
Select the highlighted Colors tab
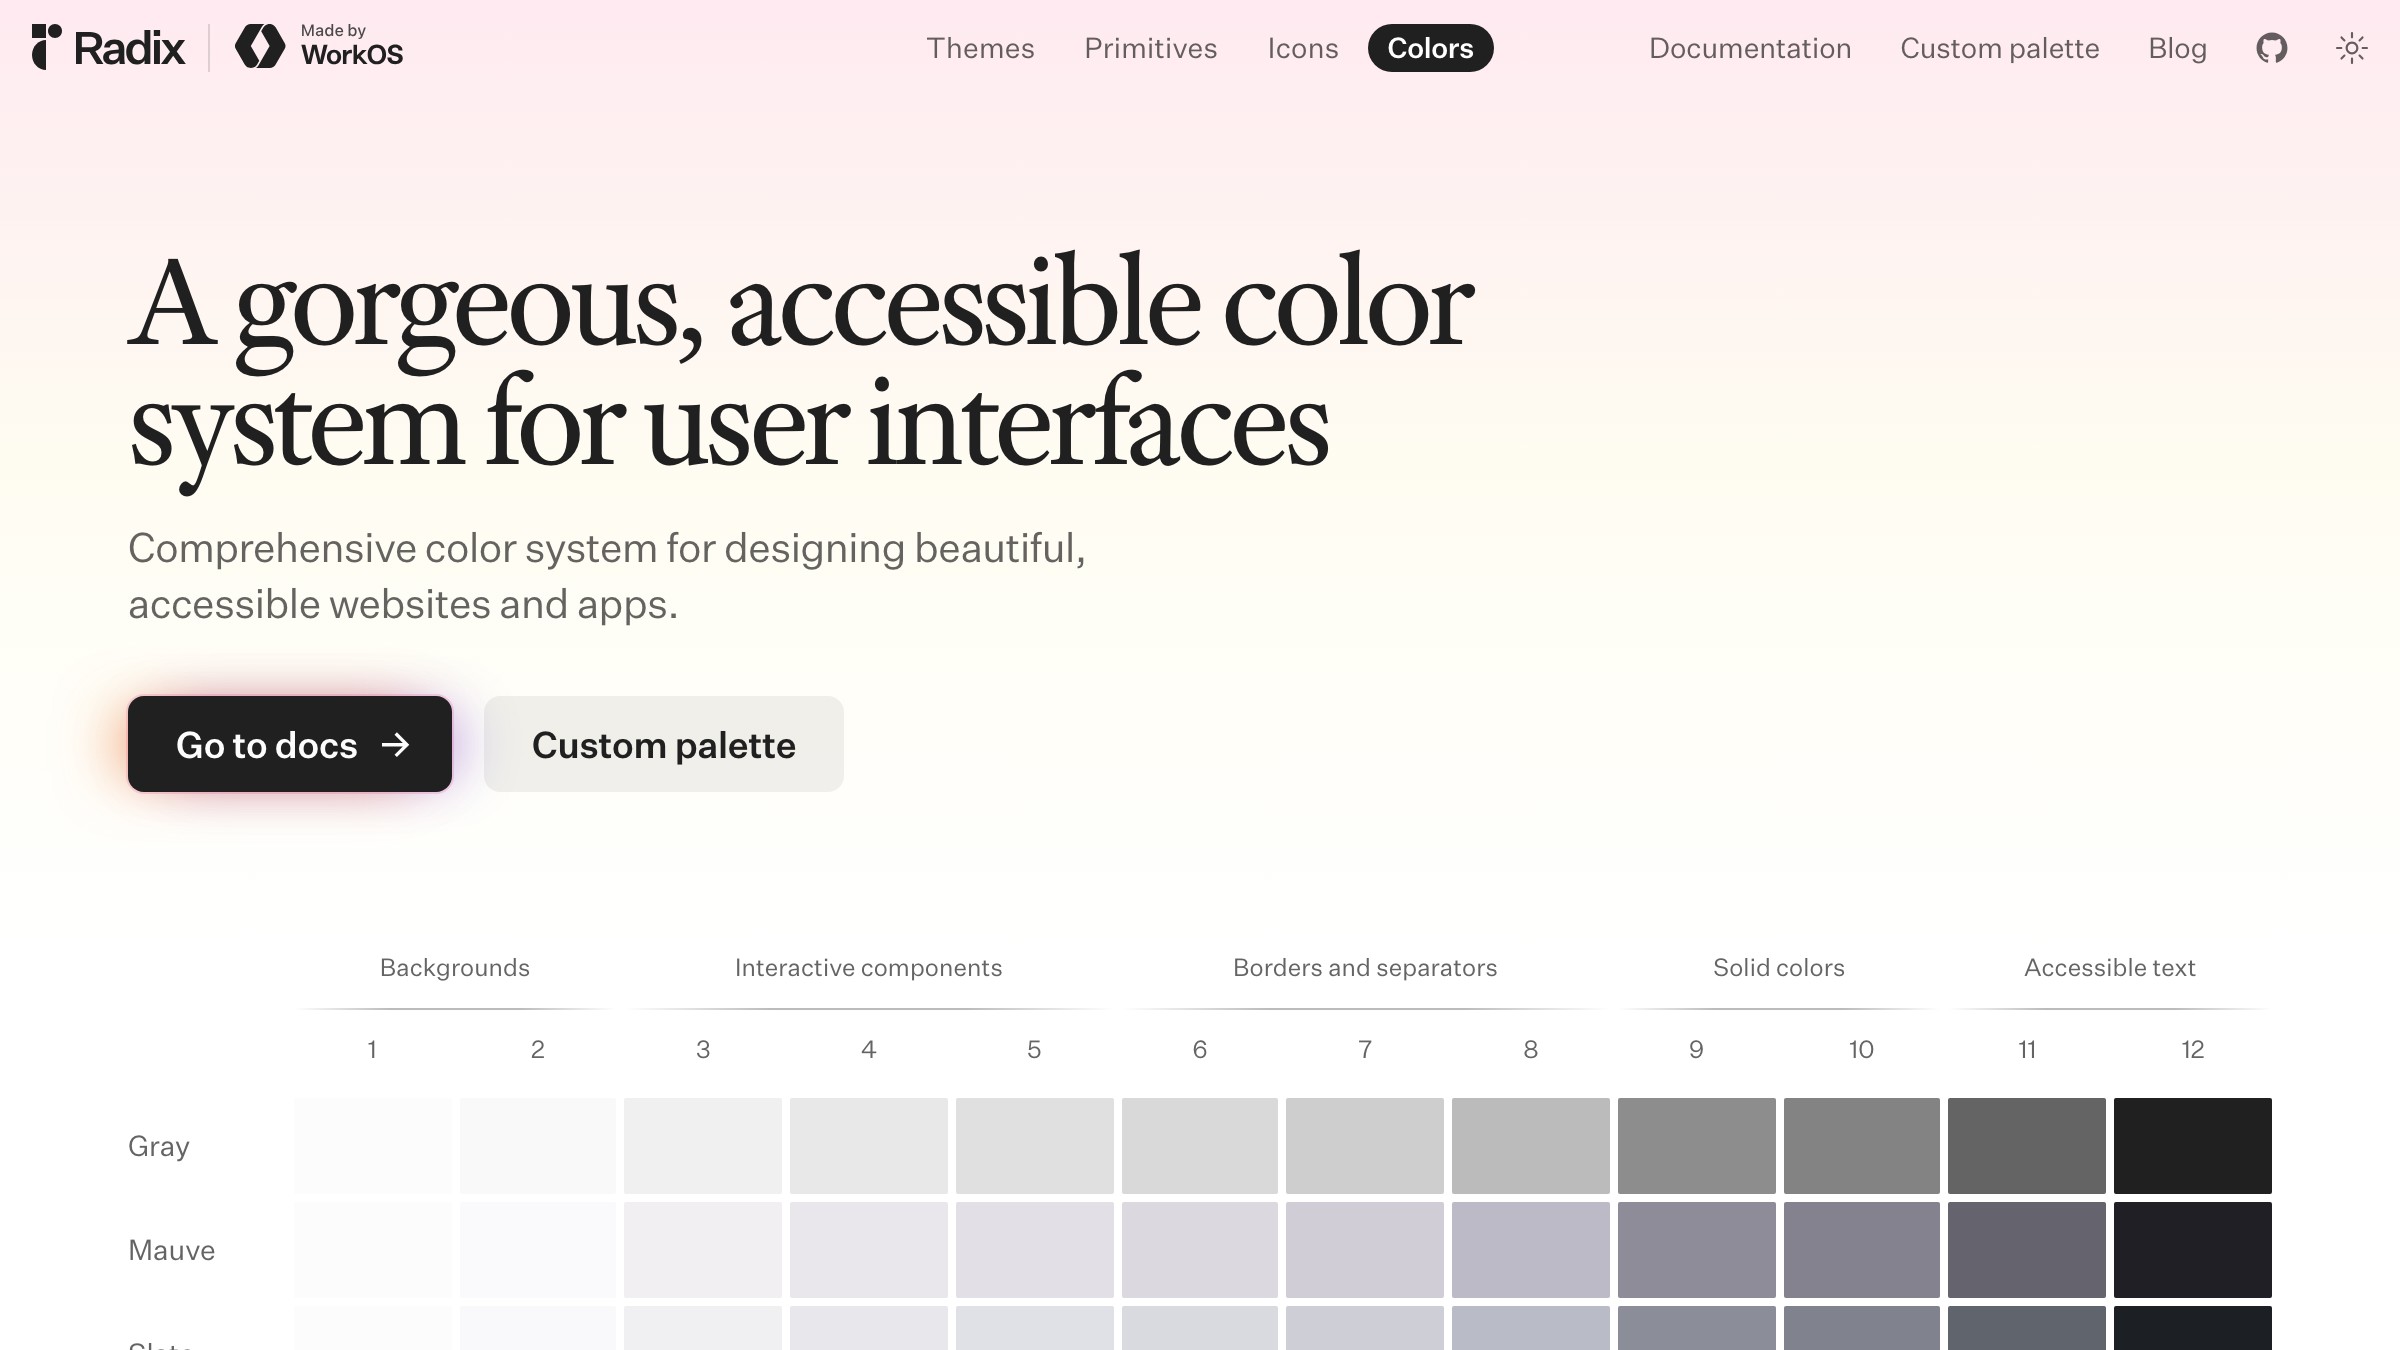(x=1430, y=48)
